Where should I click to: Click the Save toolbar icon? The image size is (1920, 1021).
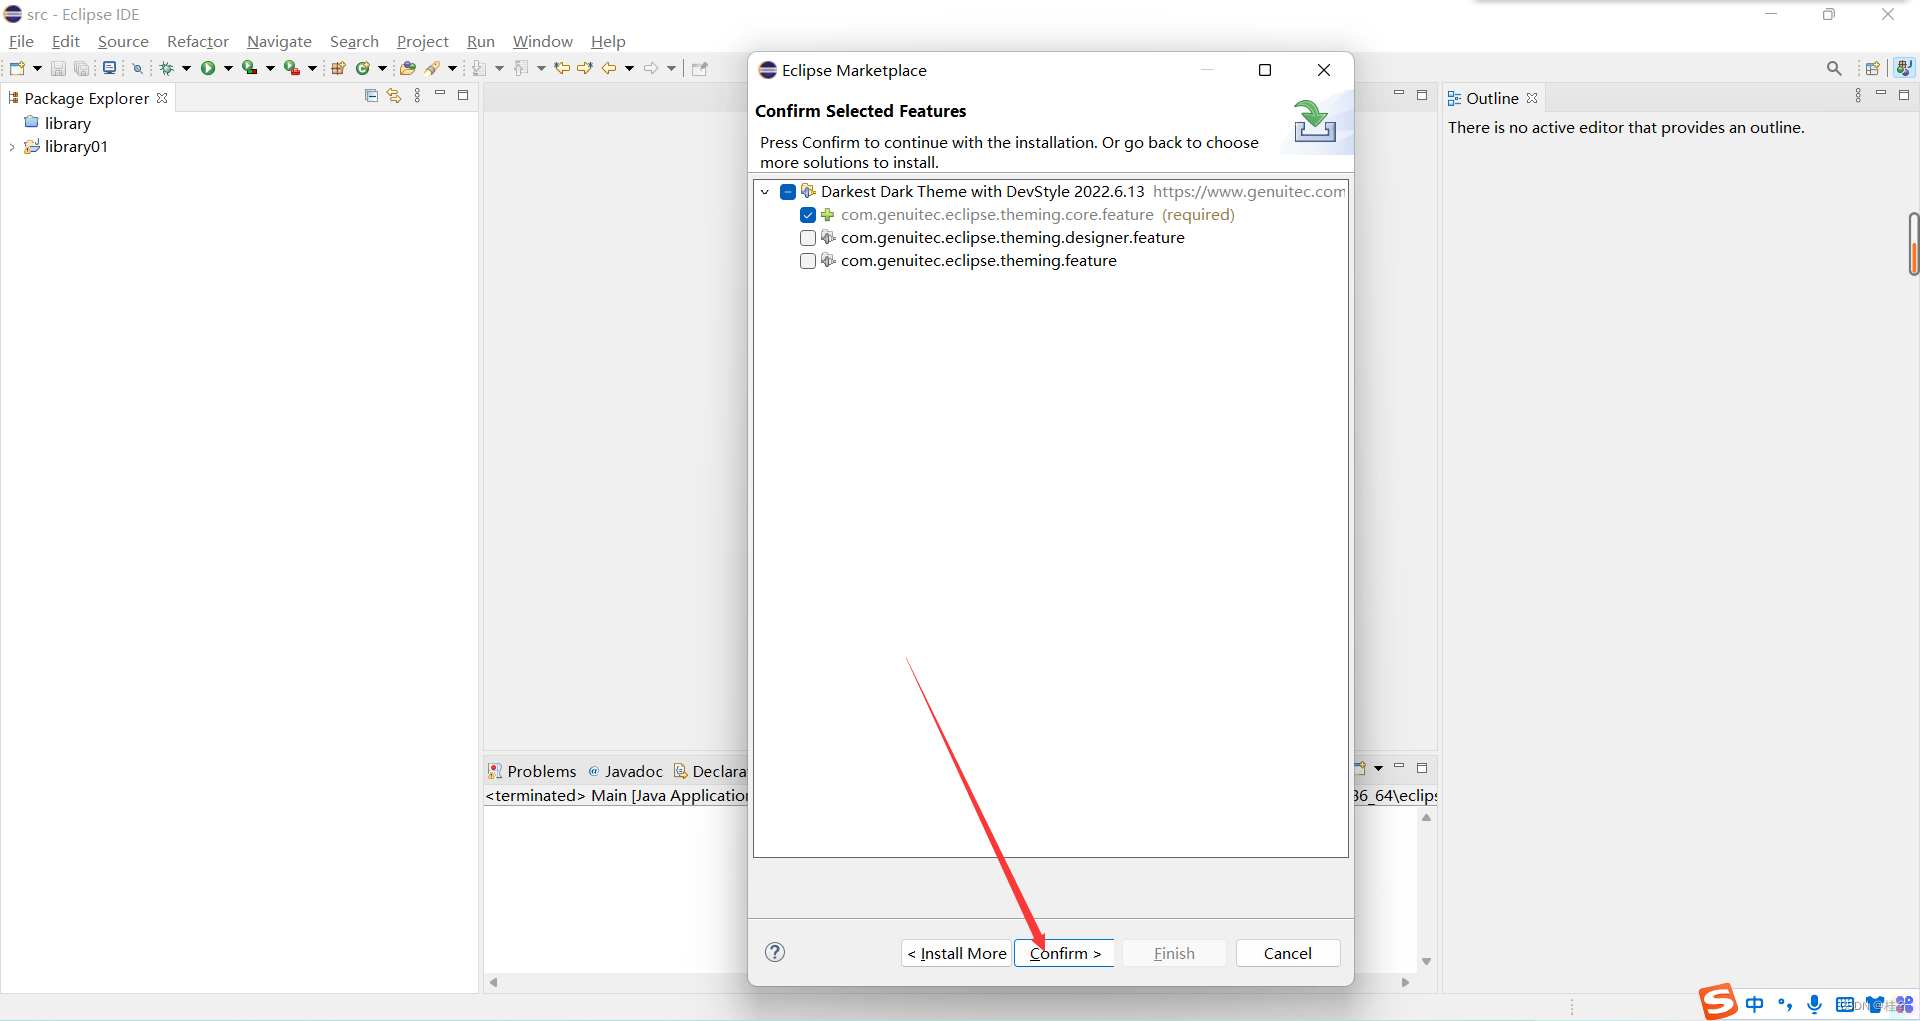58,68
